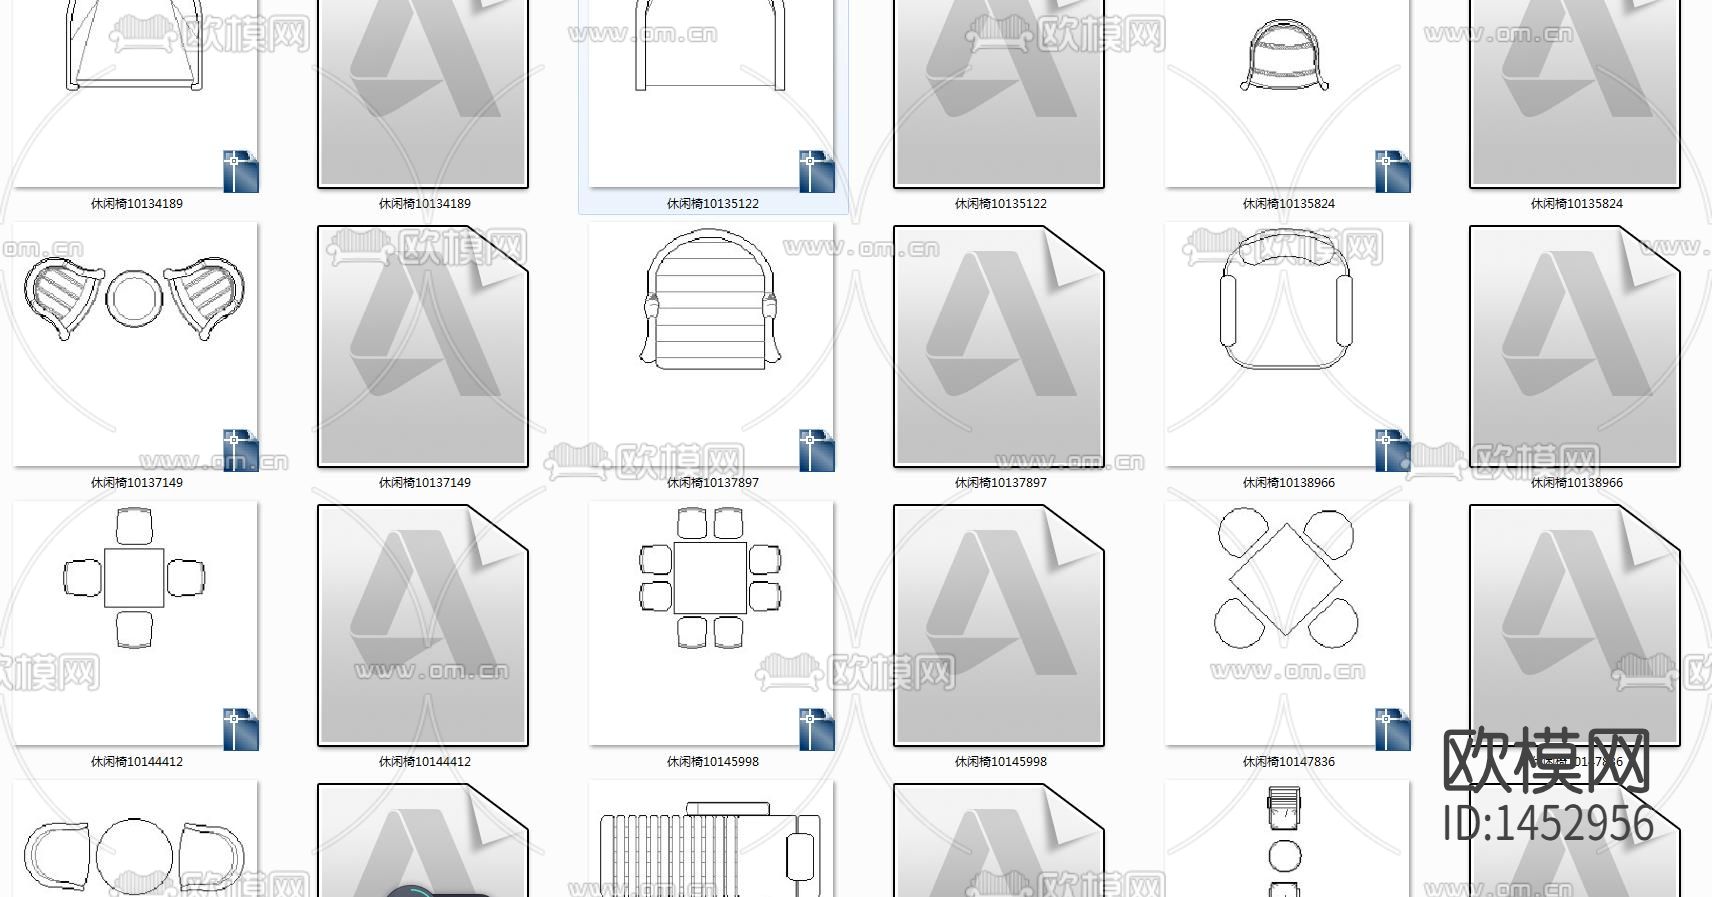Select the two-chairs-and-table preview of 休闲椅10137149
This screenshot has height=897, width=1712.
(x=136, y=345)
